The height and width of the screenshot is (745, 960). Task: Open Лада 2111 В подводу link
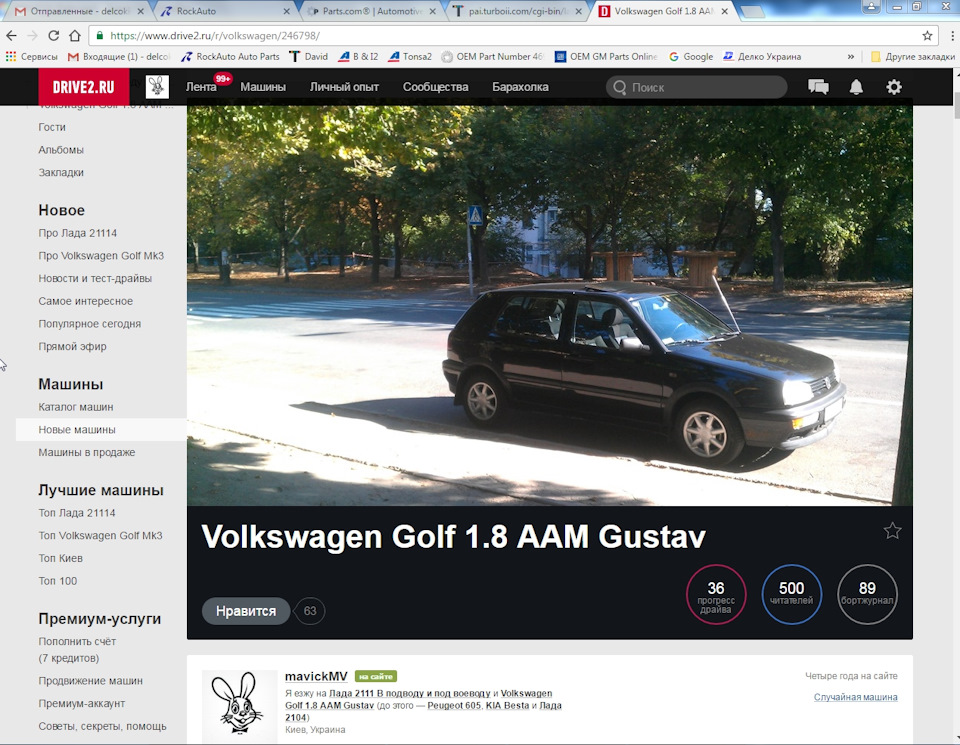(410, 694)
